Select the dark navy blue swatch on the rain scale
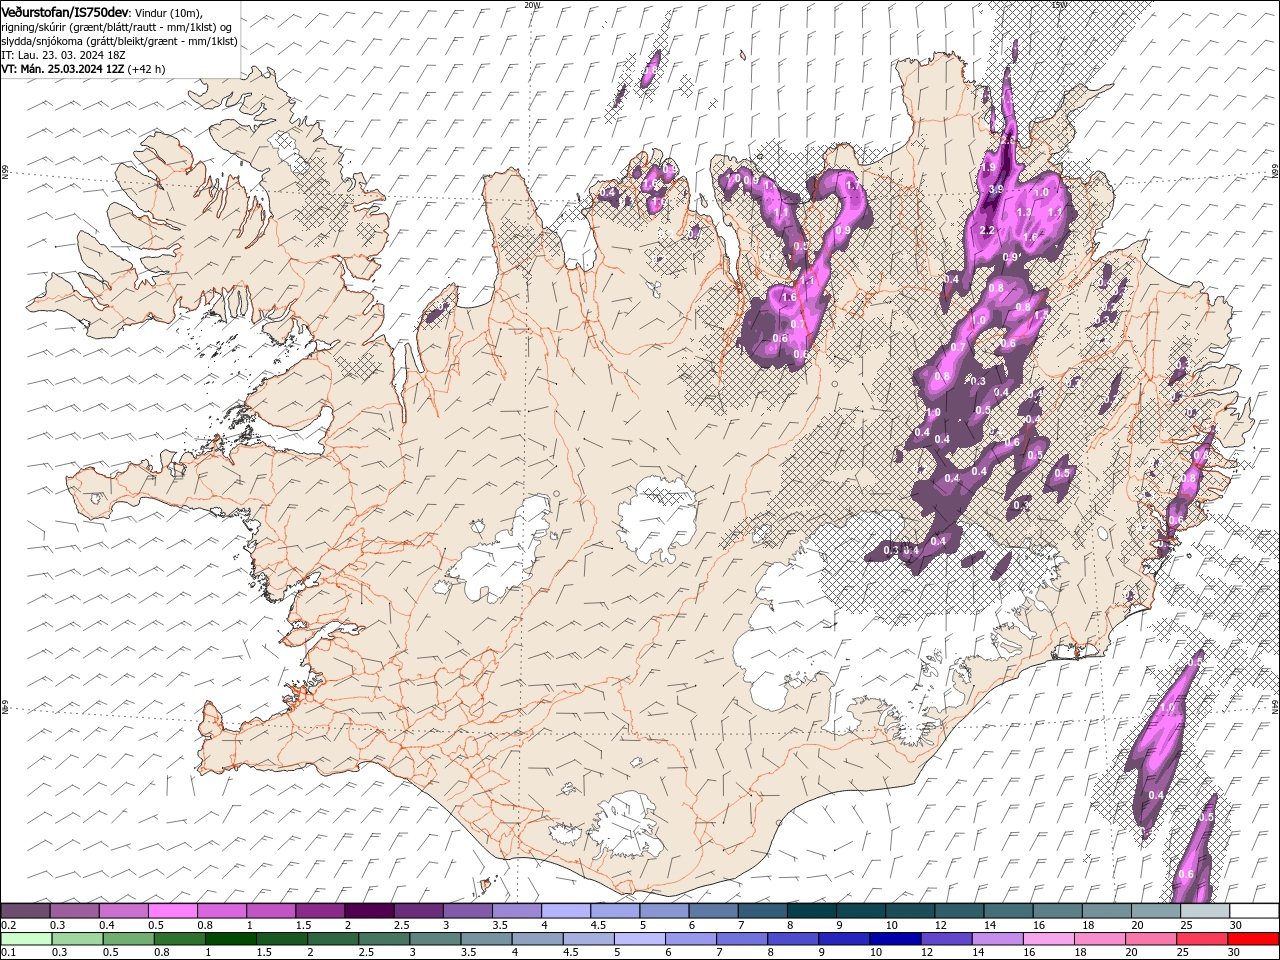 [895, 939]
